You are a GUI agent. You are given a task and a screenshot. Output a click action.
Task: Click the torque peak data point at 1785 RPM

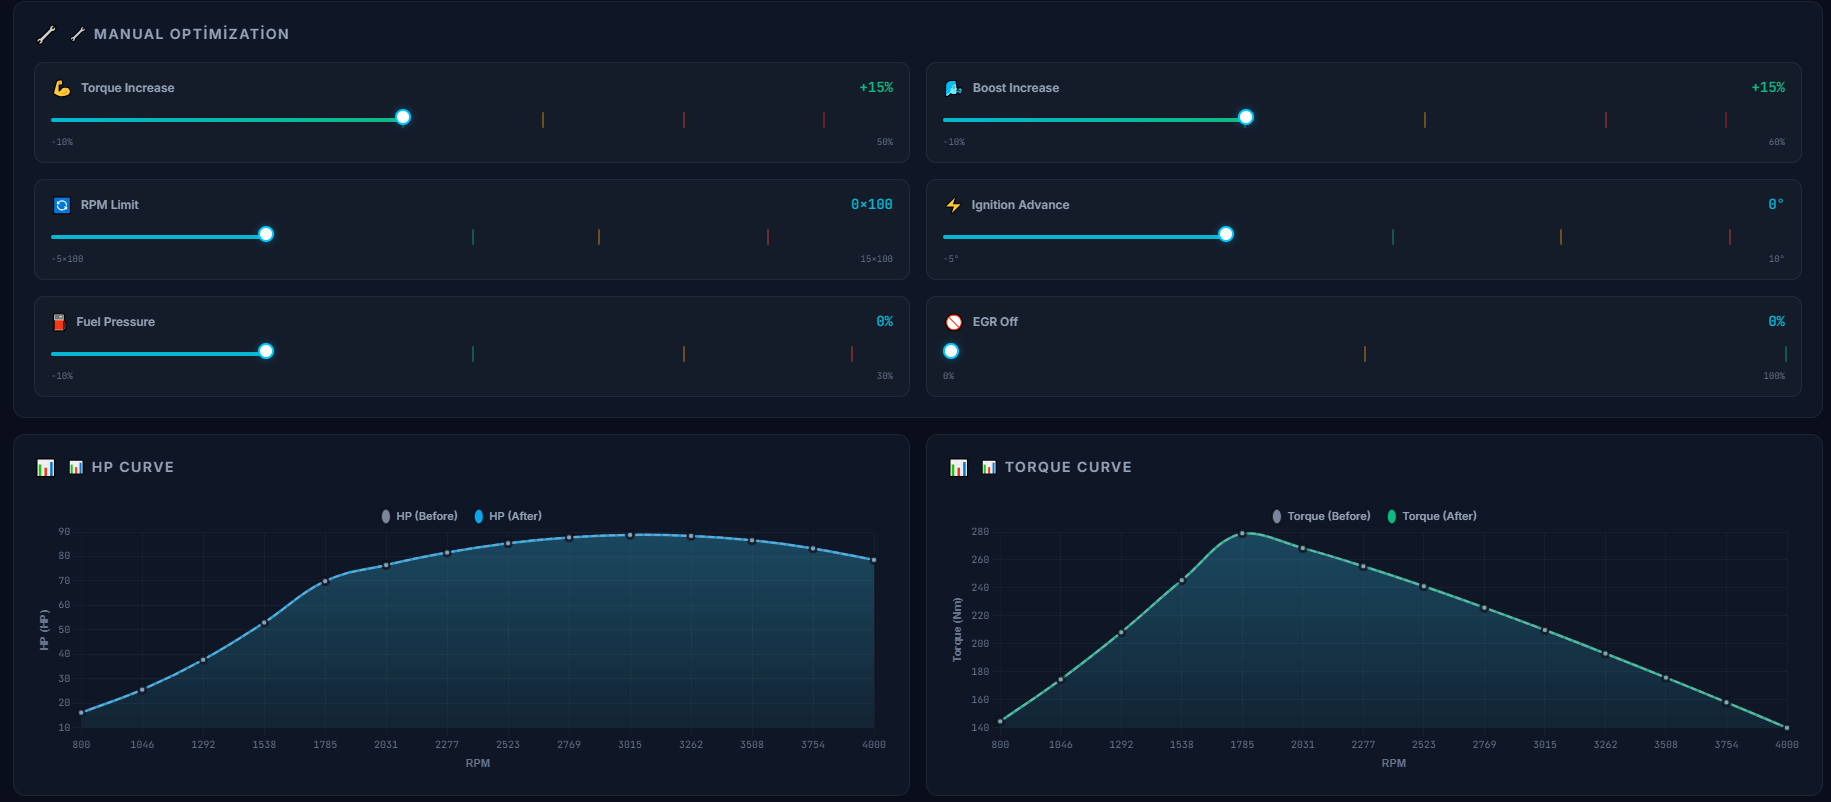click(x=1242, y=534)
